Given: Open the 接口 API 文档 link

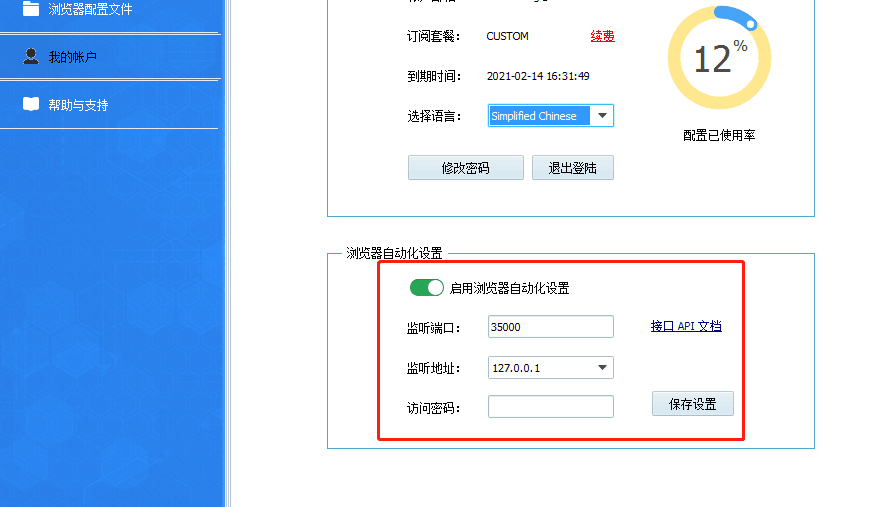Looking at the screenshot, I should (686, 326).
